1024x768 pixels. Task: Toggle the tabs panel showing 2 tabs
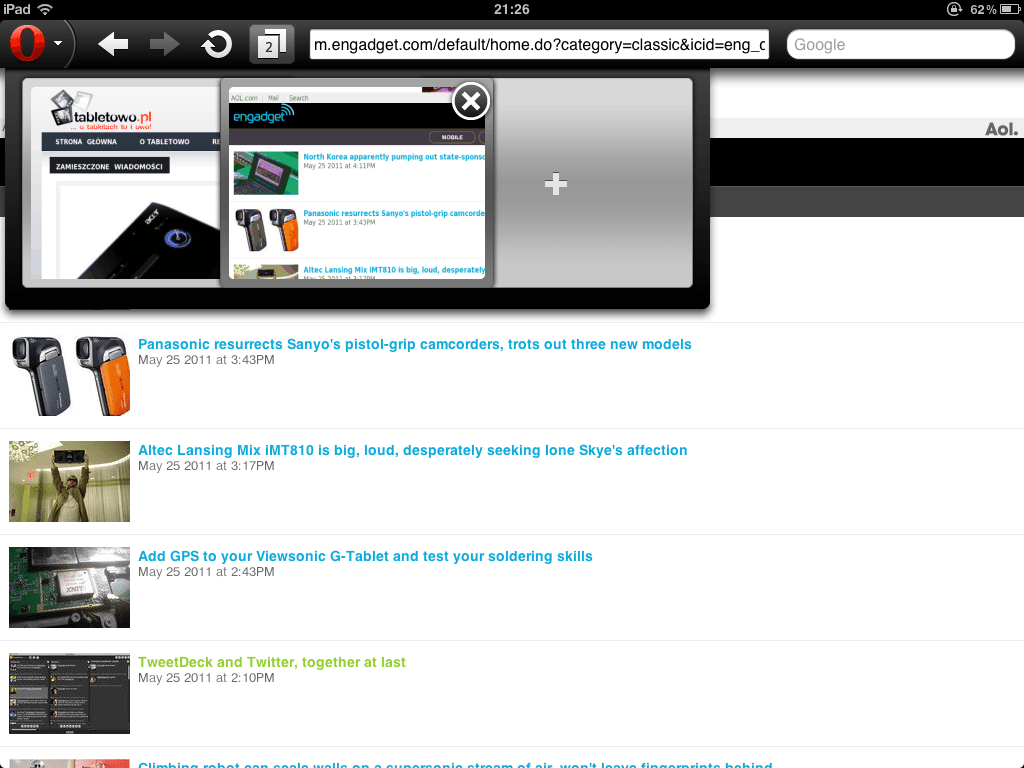[x=271, y=44]
